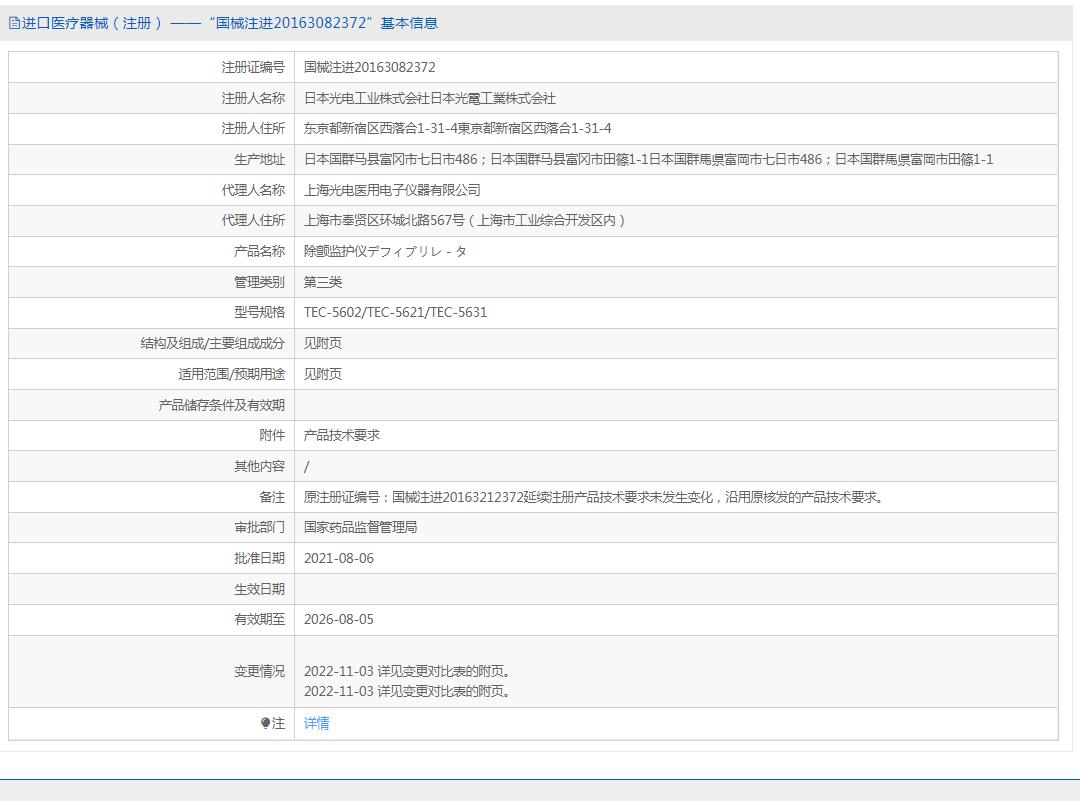Select production address 日本国群马县富冈市七日市486 text
The image size is (1080, 801).
391,160
